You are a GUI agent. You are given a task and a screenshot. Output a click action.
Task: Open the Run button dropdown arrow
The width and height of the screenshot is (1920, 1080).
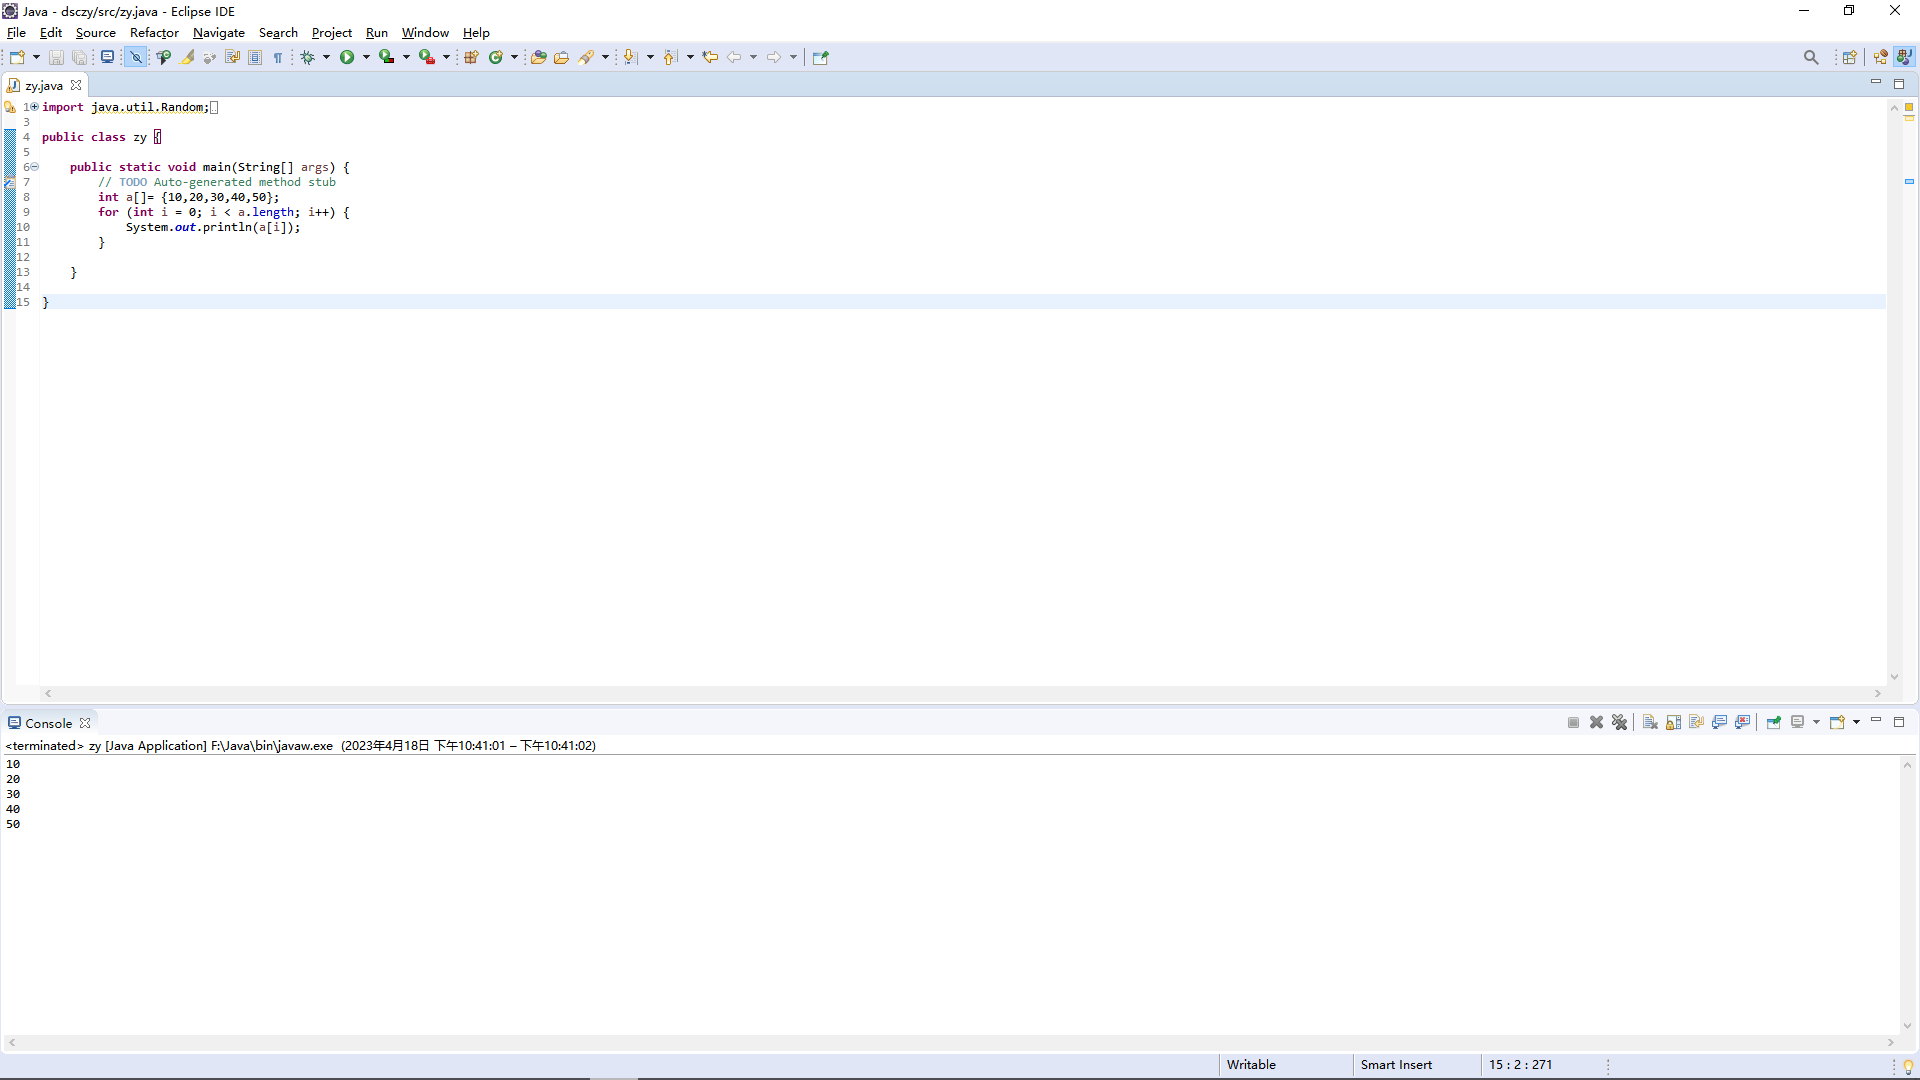[366, 57]
